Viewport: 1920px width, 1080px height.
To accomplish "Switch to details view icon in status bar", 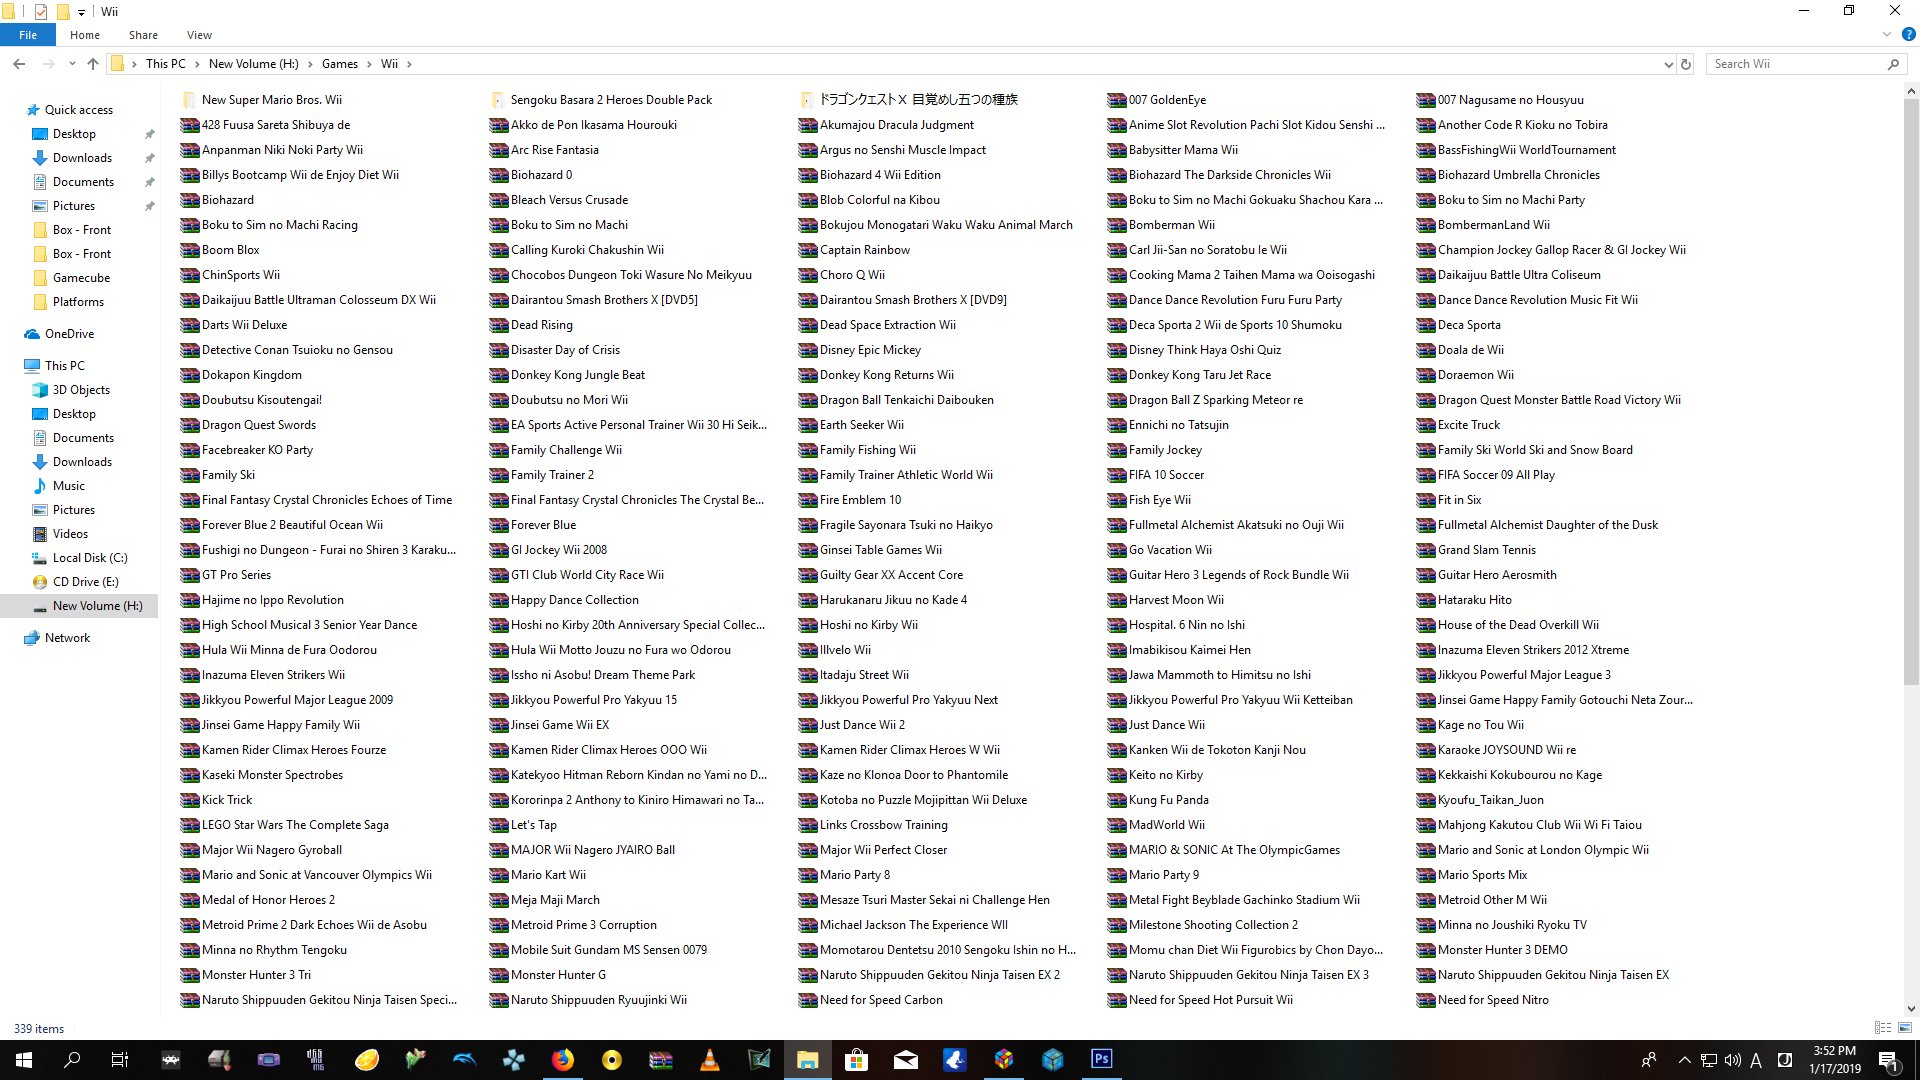I will (x=1883, y=1028).
